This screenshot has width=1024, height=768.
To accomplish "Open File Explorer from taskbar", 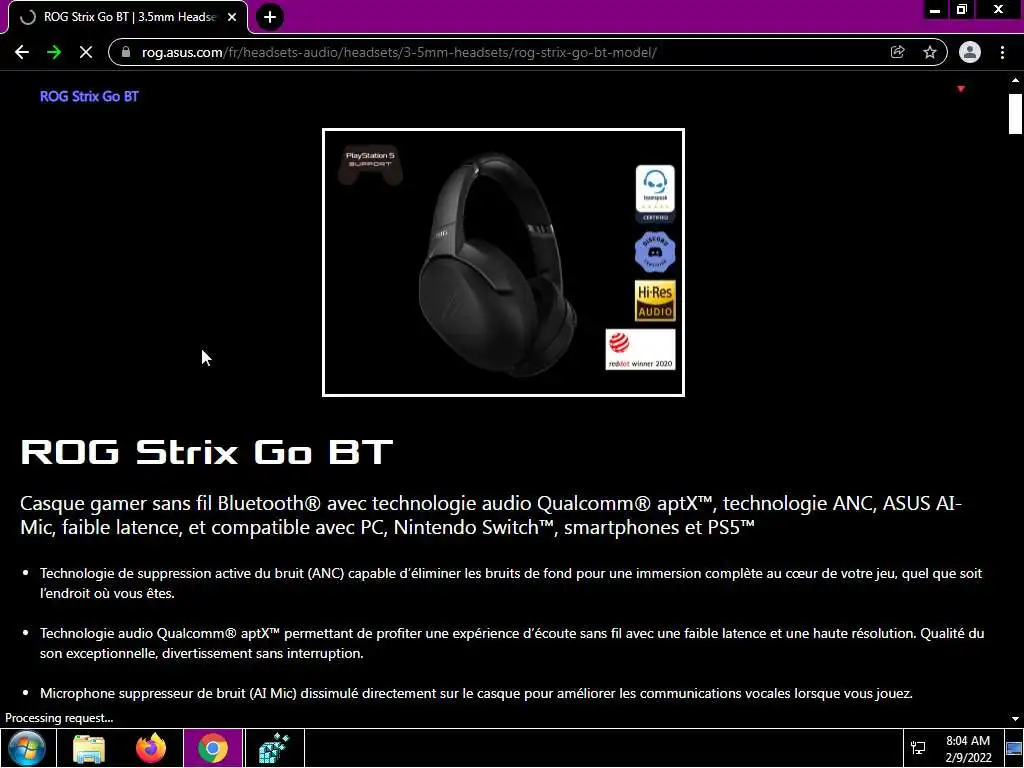I will [89, 748].
